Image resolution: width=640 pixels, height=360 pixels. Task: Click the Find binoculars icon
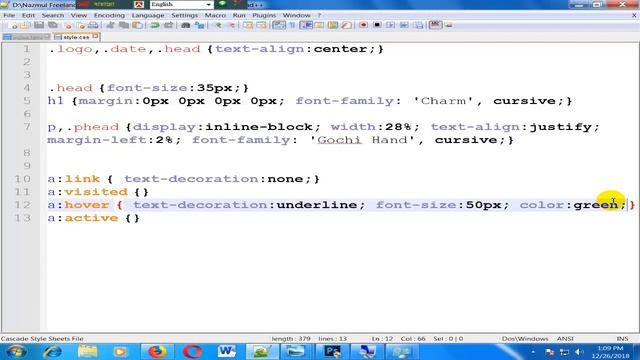[186, 25]
